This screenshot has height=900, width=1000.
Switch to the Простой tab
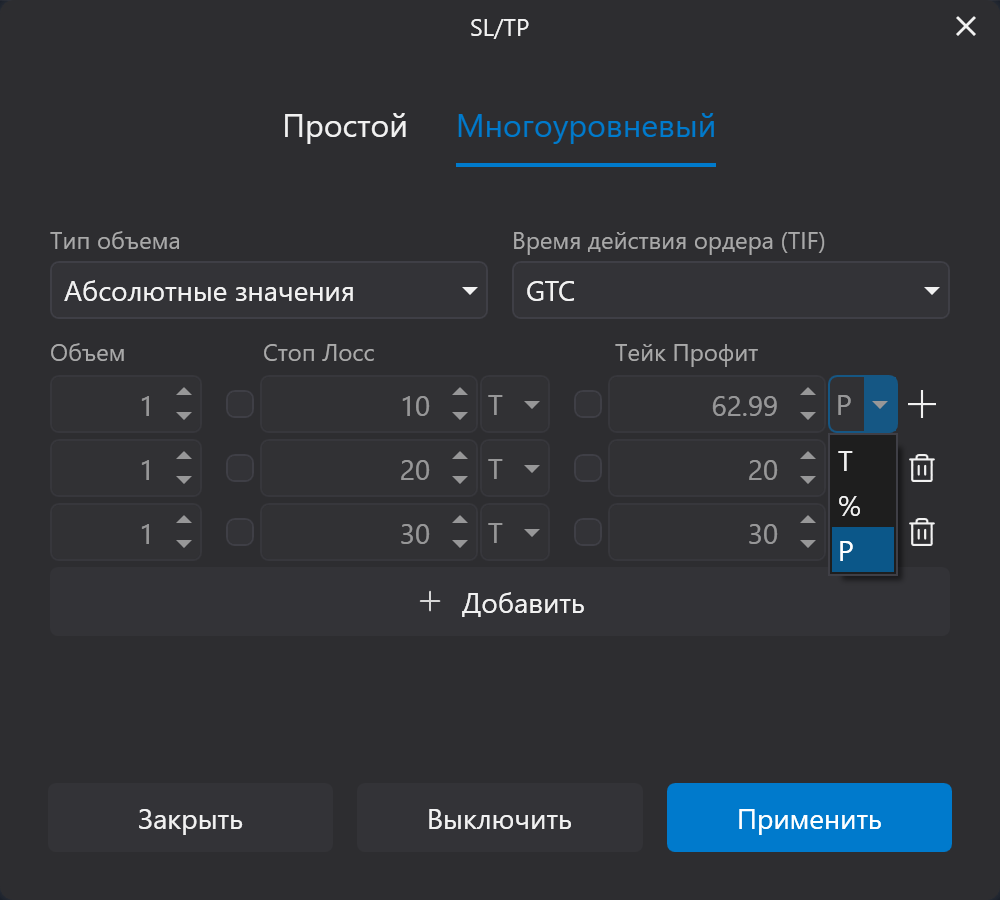point(345,127)
